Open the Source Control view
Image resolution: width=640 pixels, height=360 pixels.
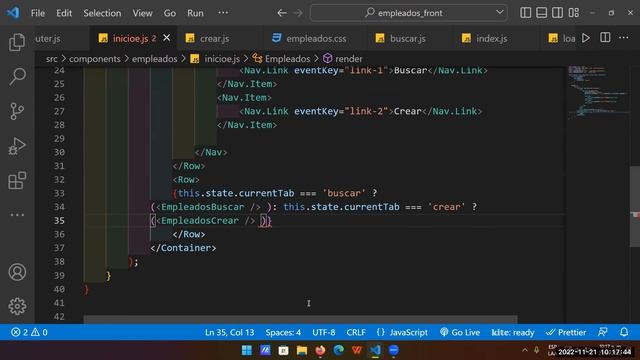[x=17, y=111]
